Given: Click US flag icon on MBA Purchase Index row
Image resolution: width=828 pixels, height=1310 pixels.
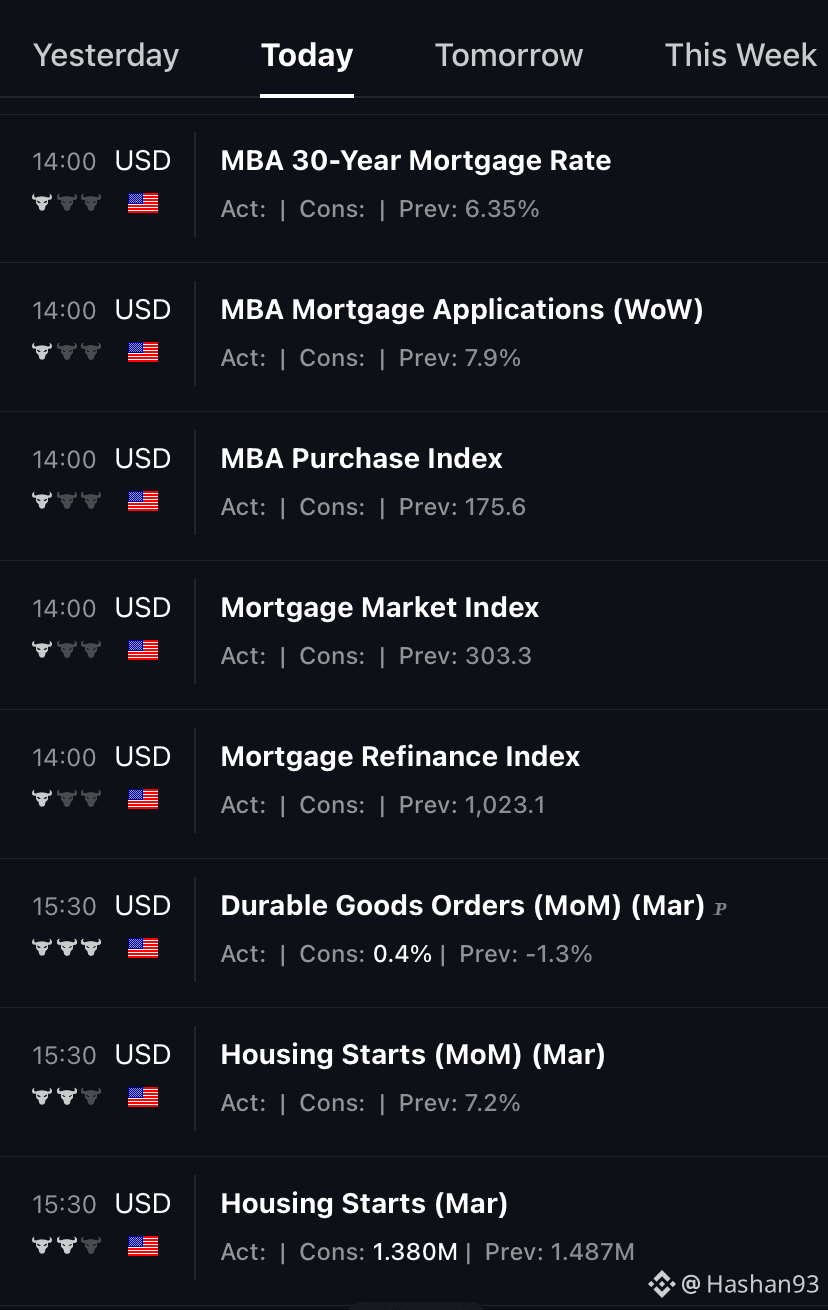Looking at the screenshot, I should (143, 501).
